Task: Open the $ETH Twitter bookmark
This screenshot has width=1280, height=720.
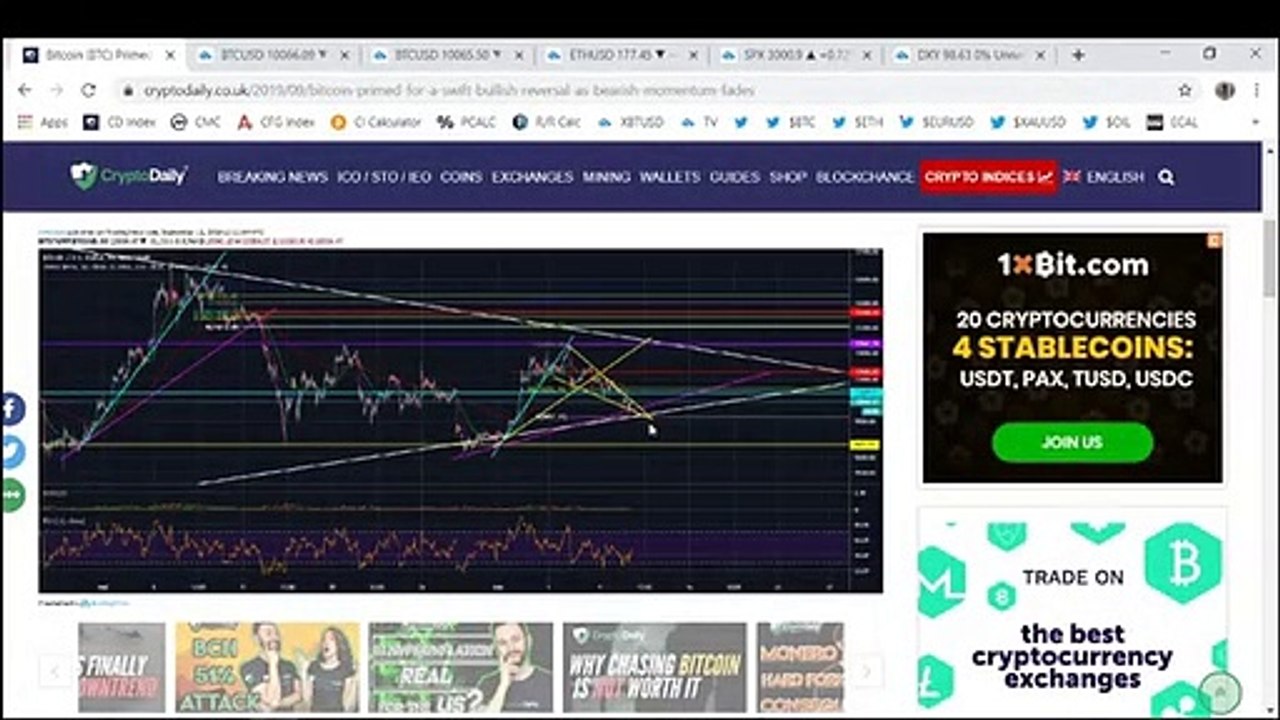Action: click(857, 122)
